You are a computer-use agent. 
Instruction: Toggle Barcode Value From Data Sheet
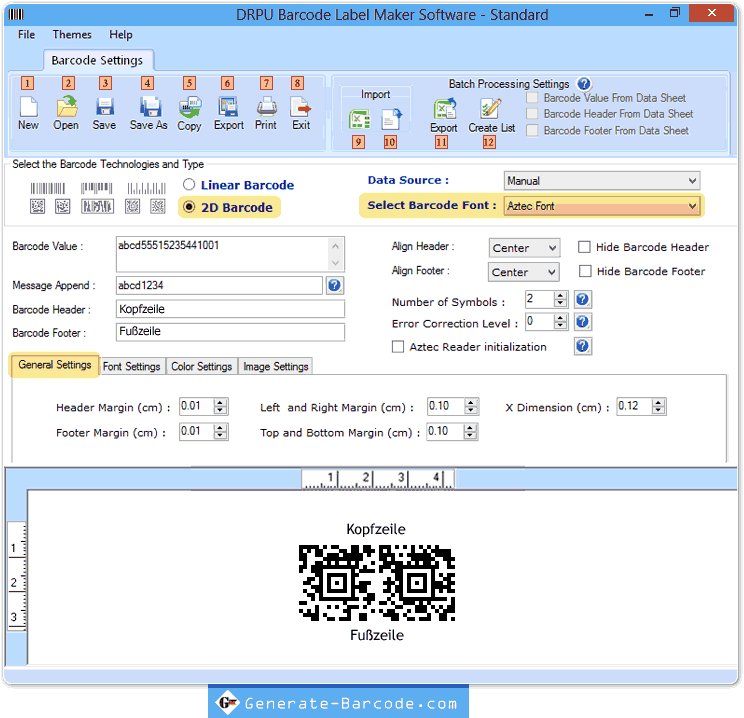[532, 98]
